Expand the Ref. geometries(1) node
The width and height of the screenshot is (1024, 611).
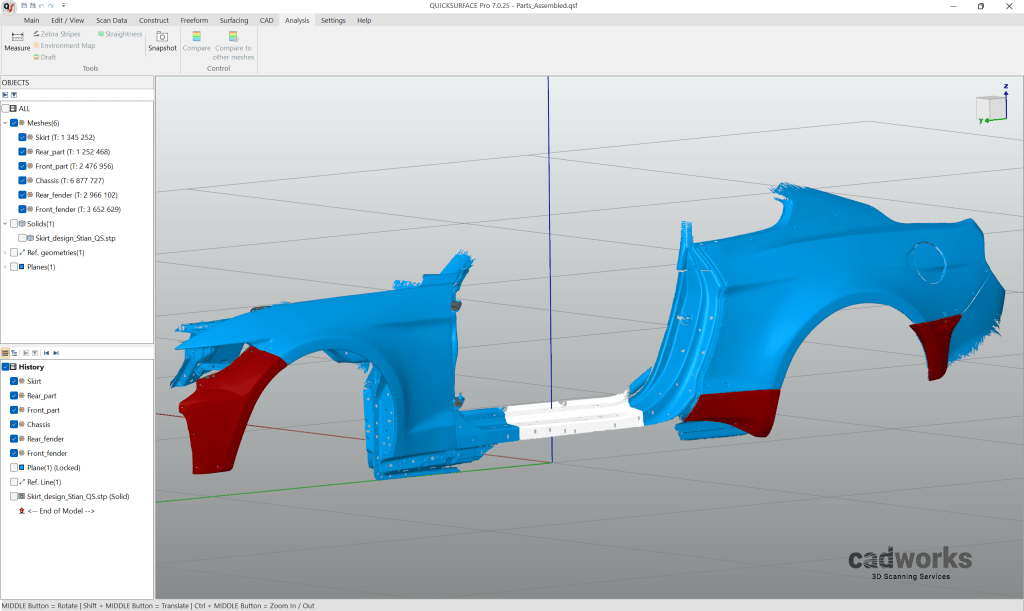click(4, 252)
